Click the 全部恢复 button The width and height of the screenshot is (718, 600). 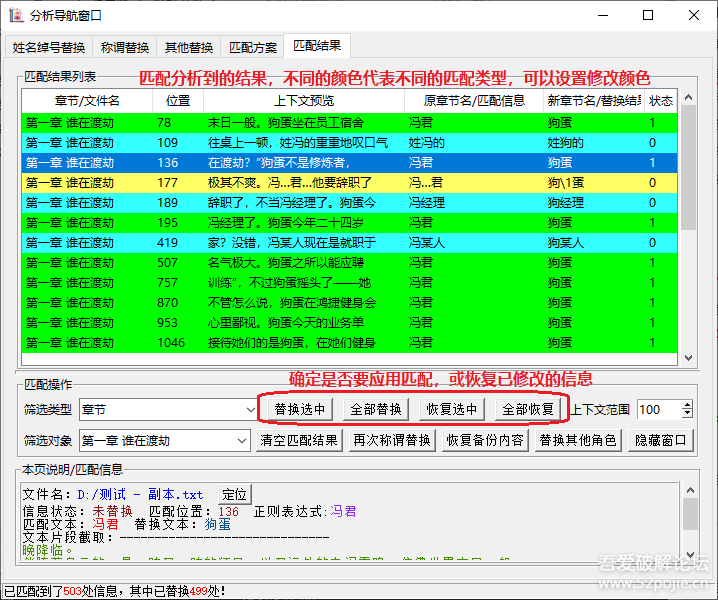coord(528,409)
